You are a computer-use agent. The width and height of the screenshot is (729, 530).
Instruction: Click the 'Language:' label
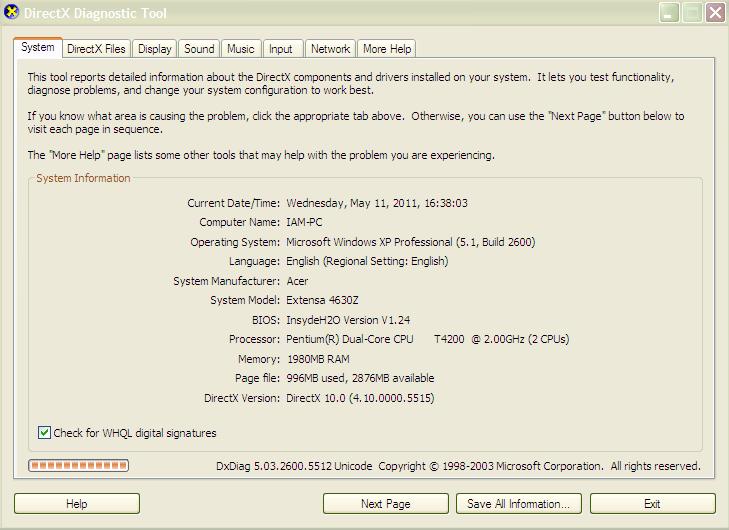(x=254, y=261)
